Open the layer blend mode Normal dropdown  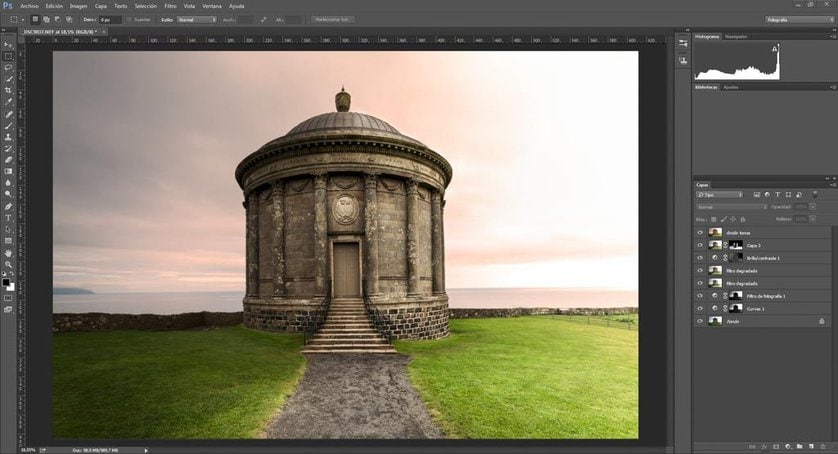pyautogui.click(x=730, y=206)
